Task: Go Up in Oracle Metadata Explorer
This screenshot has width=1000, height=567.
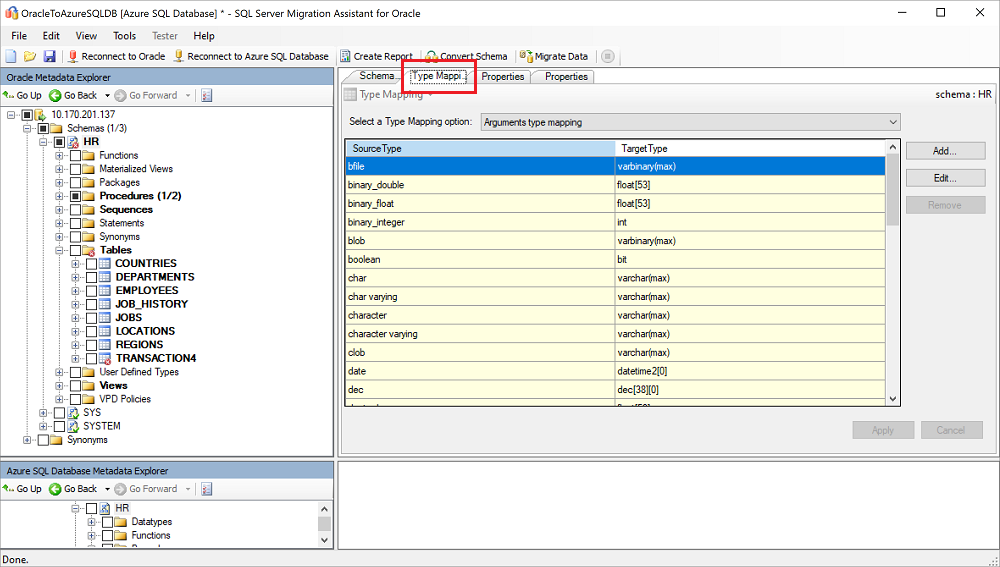Action: click(x=23, y=96)
